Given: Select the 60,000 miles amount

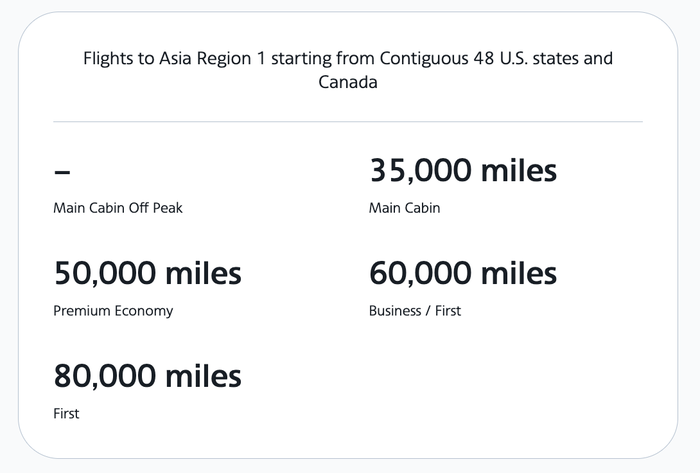Looking at the screenshot, I should (x=463, y=273).
